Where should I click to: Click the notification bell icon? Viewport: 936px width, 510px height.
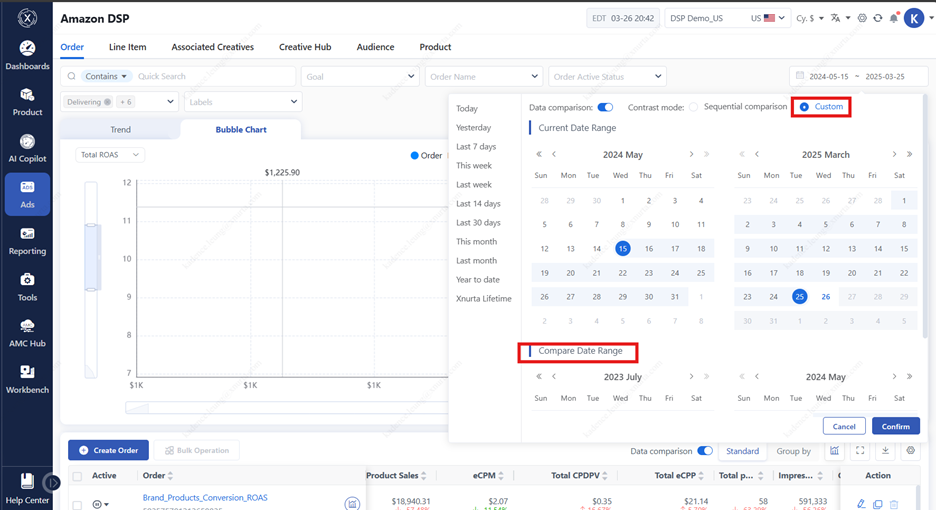(894, 19)
